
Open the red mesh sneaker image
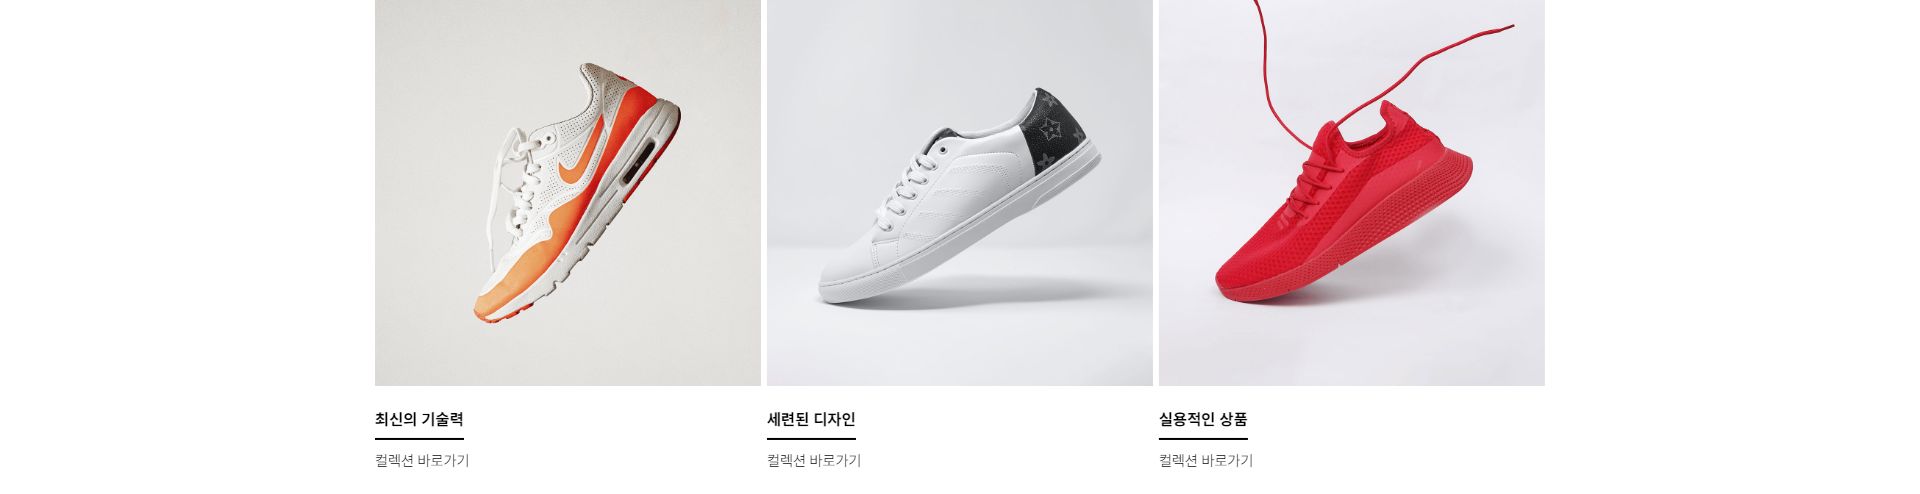pyautogui.click(x=1352, y=192)
